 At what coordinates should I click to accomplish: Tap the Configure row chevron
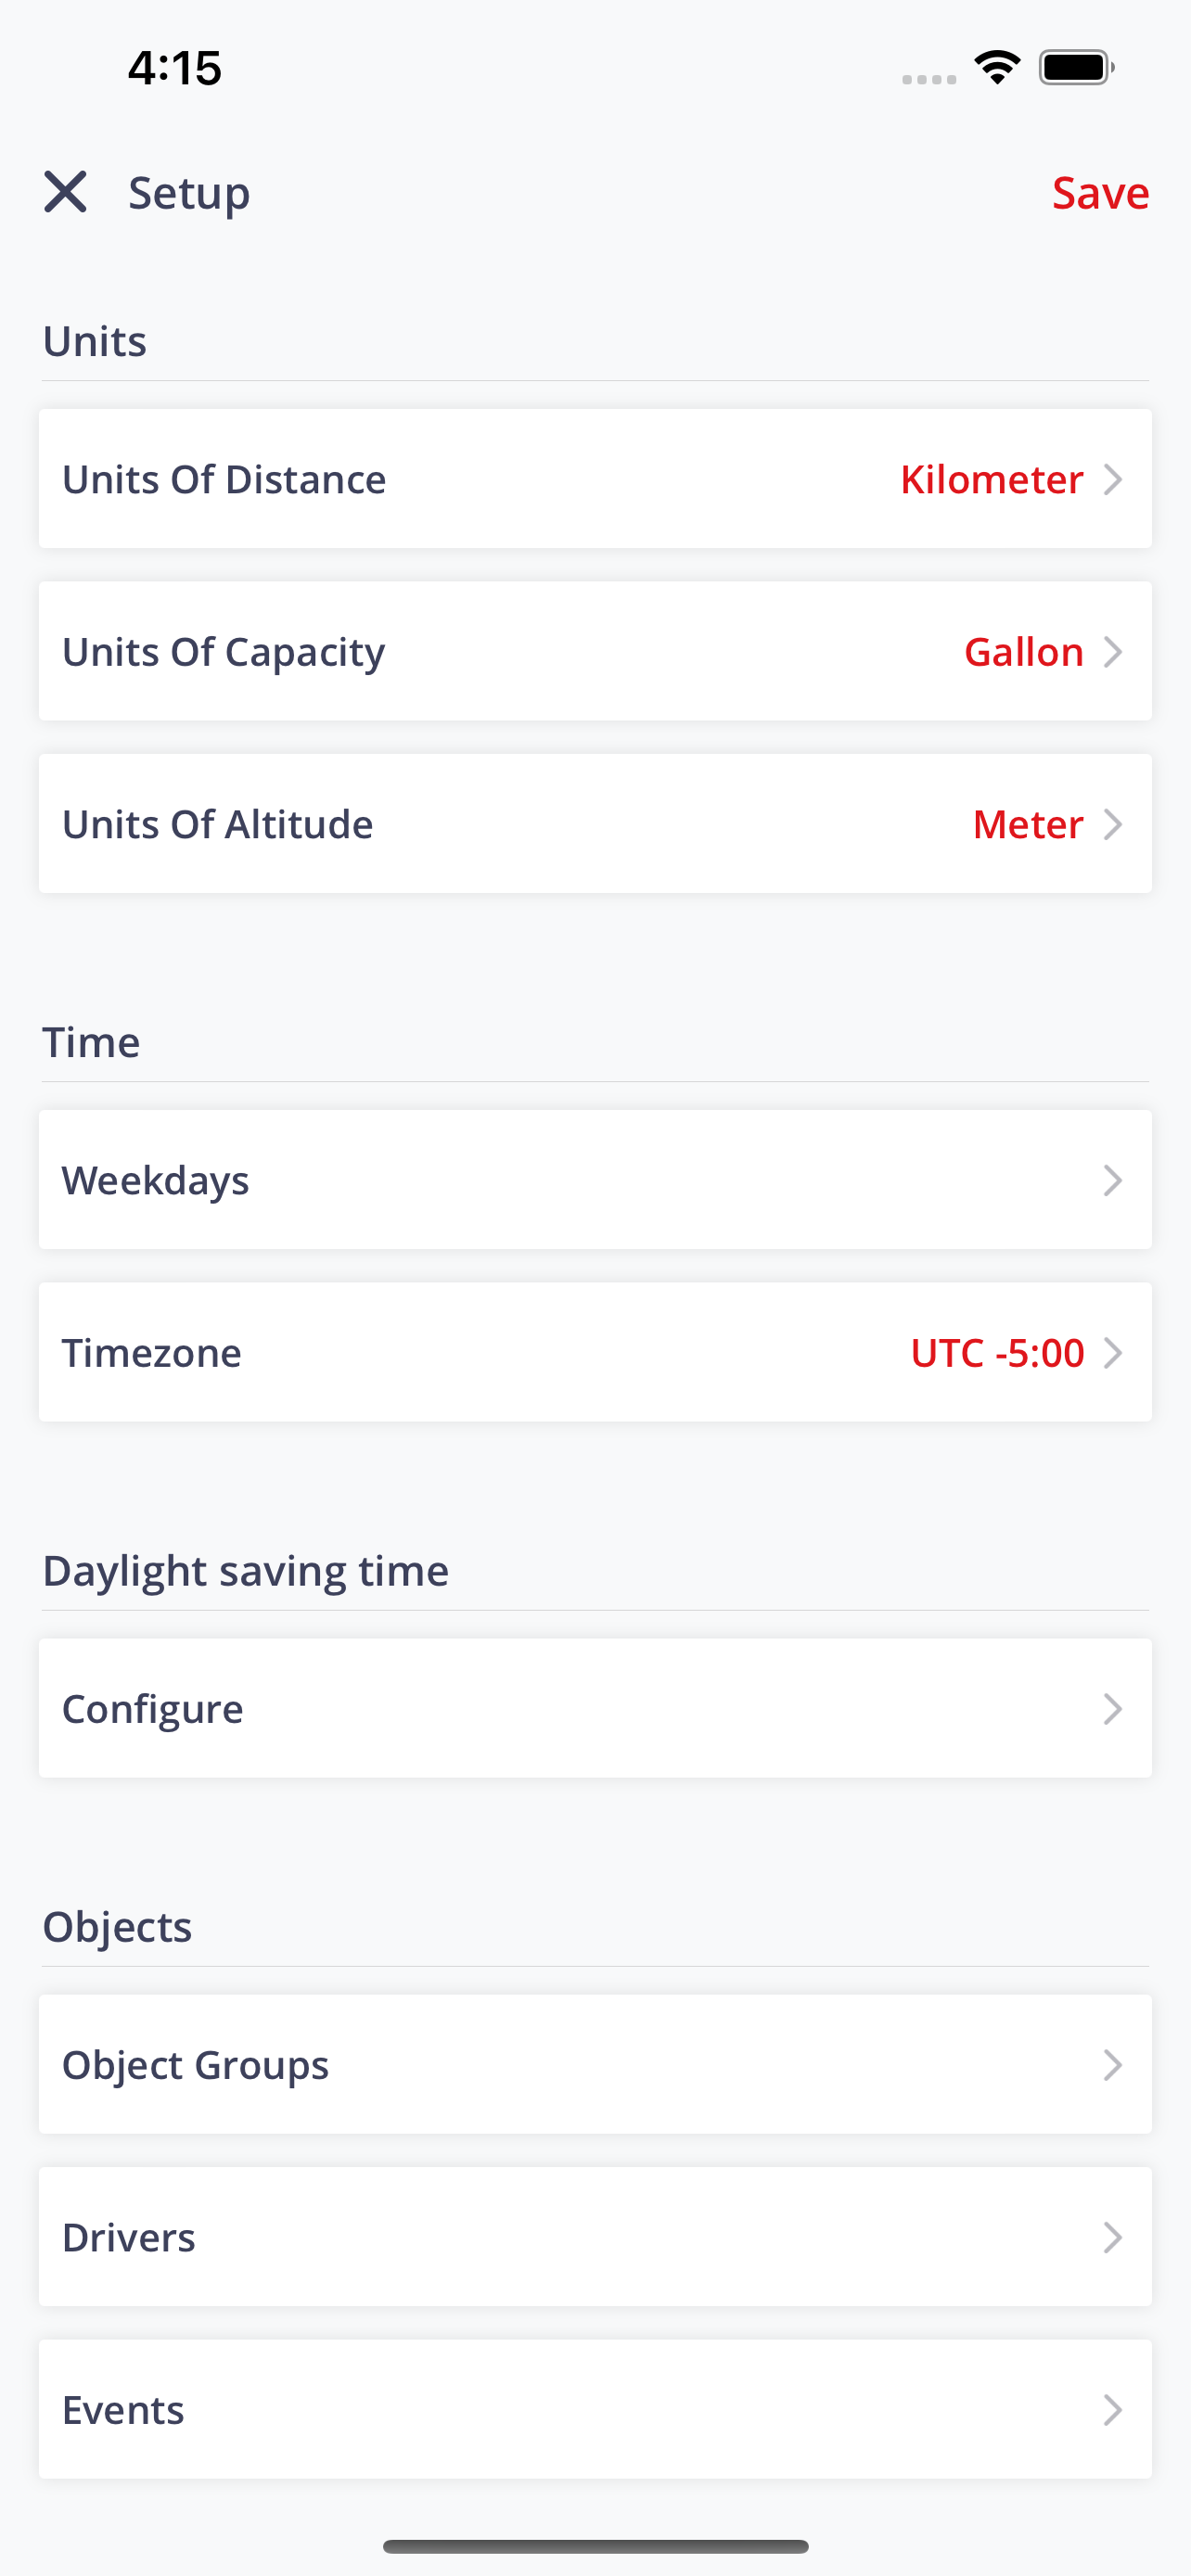[x=1113, y=1709]
